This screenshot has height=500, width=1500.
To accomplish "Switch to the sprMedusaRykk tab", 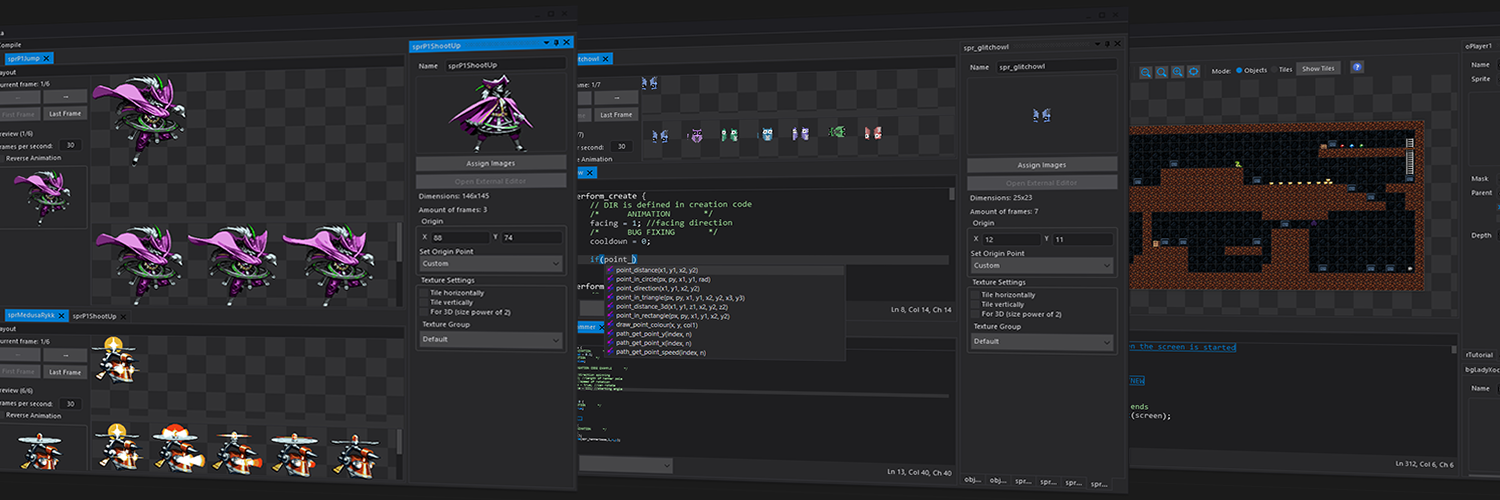I will [x=35, y=315].
